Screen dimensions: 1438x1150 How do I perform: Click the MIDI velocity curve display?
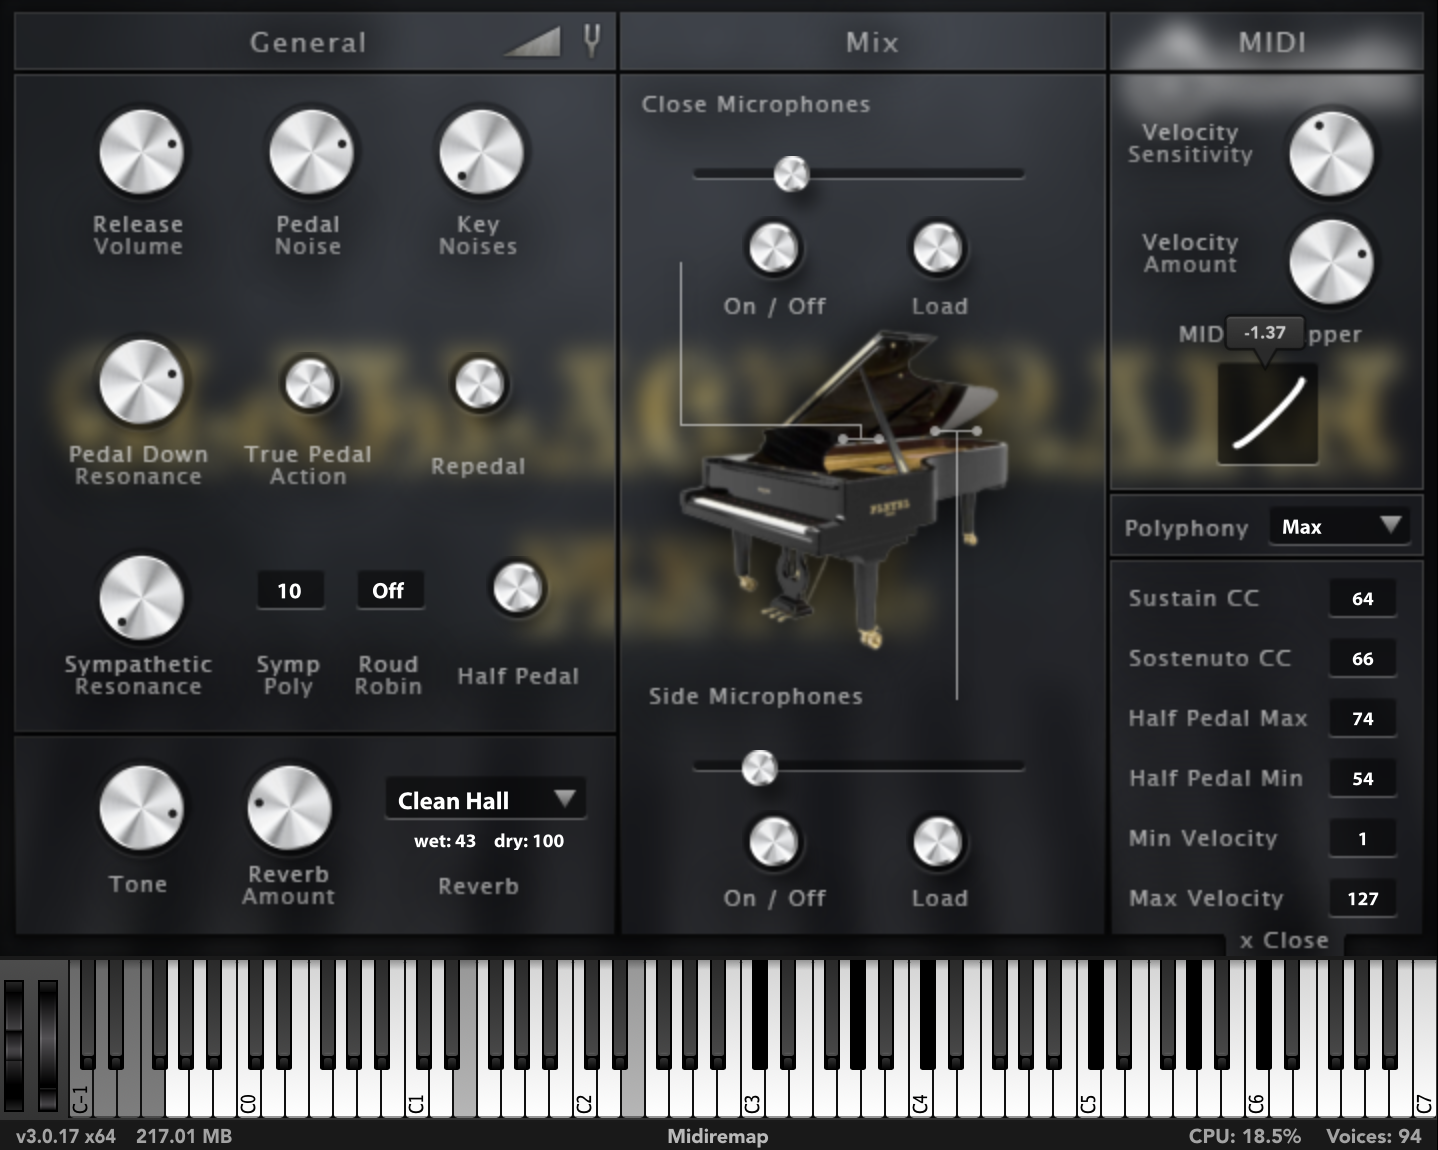(1267, 413)
